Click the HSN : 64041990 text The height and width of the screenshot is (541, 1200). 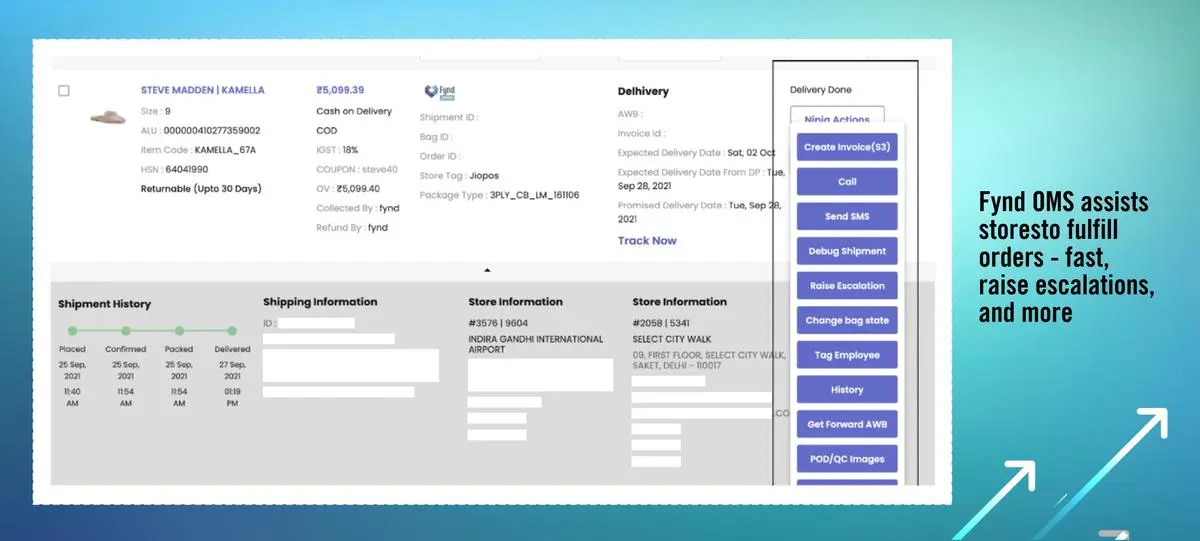click(174, 169)
